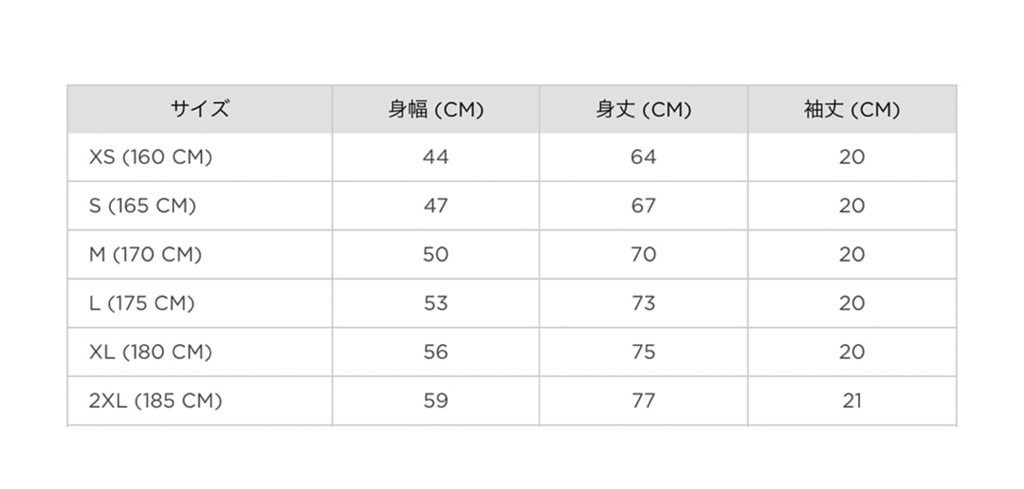Click body length value 70 for M
This screenshot has height=489, width=1024.
tap(644, 255)
